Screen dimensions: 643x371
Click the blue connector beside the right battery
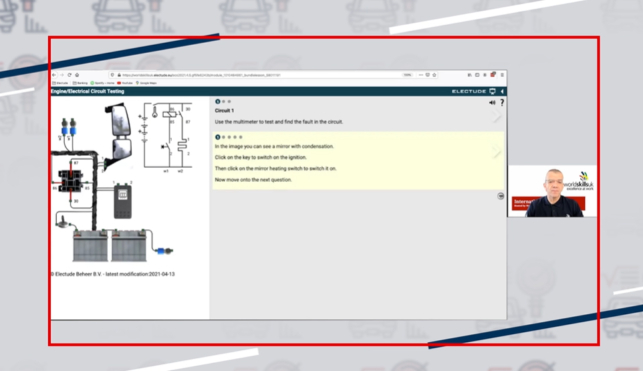[165, 250]
